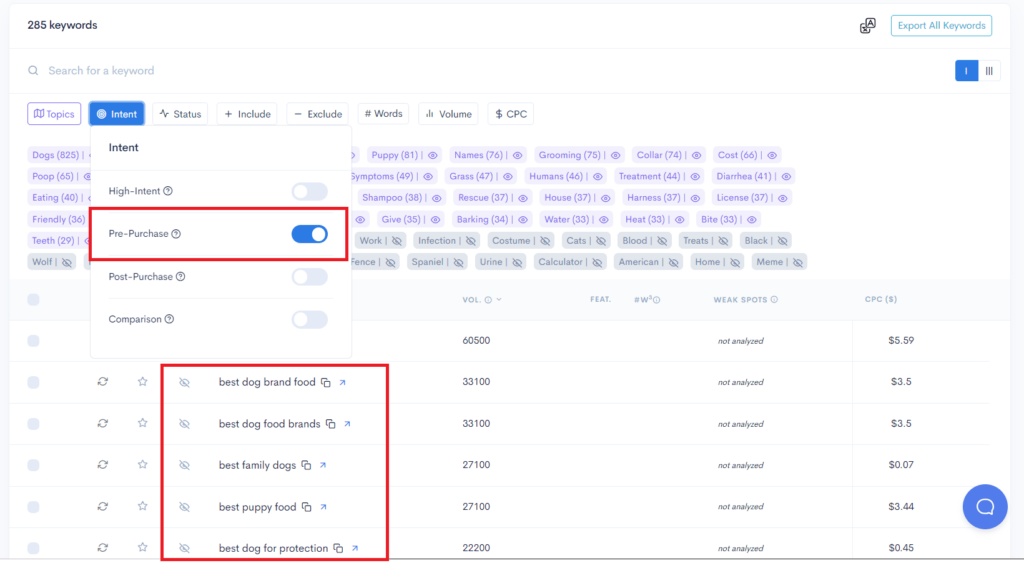Click the Export All Keywords button
The image size is (1024, 583).
[x=941, y=25]
